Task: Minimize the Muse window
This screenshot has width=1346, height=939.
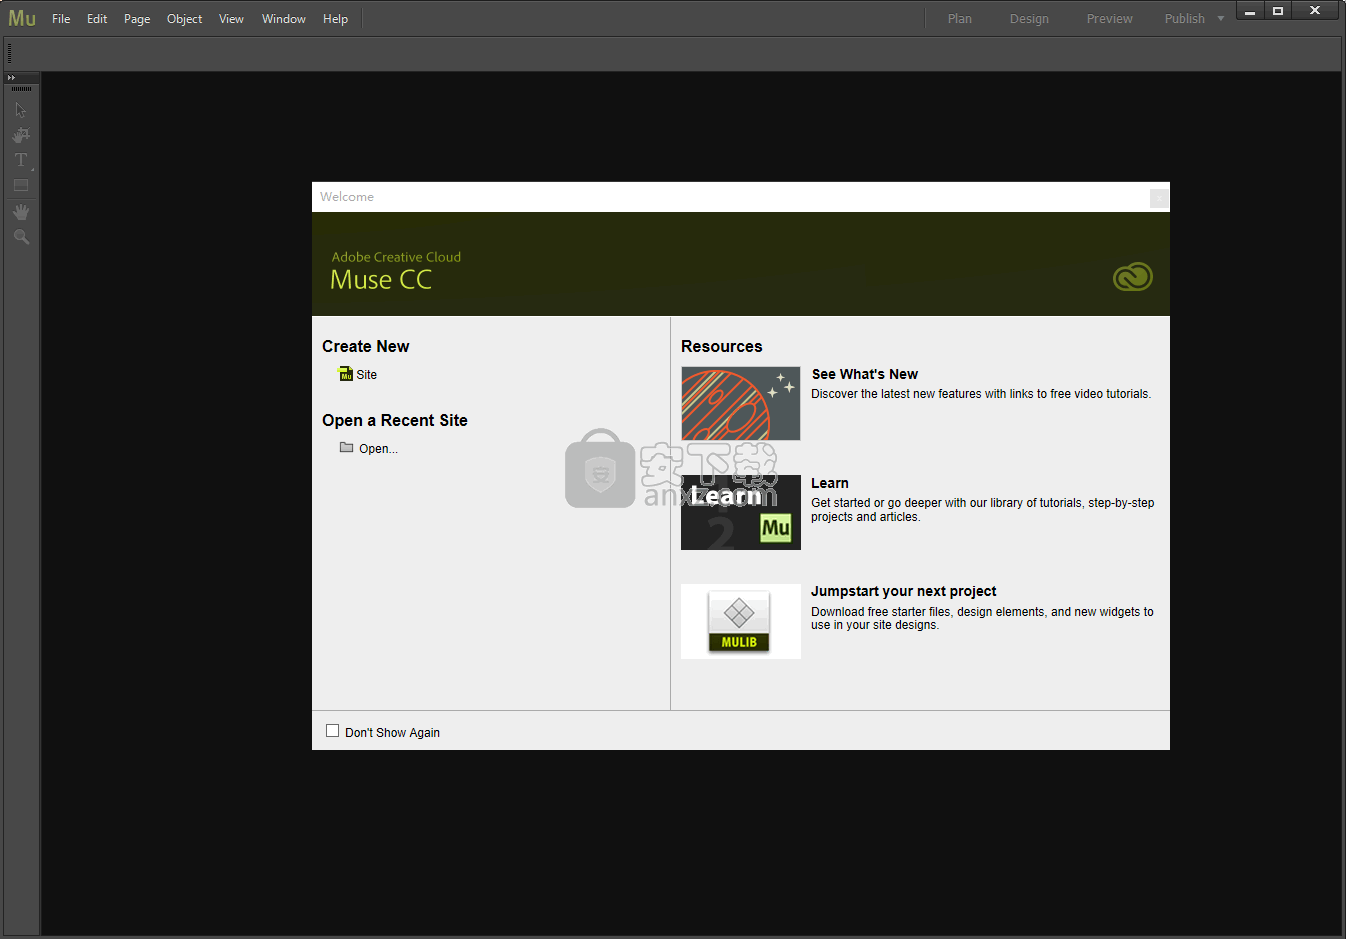Action: (x=1250, y=11)
